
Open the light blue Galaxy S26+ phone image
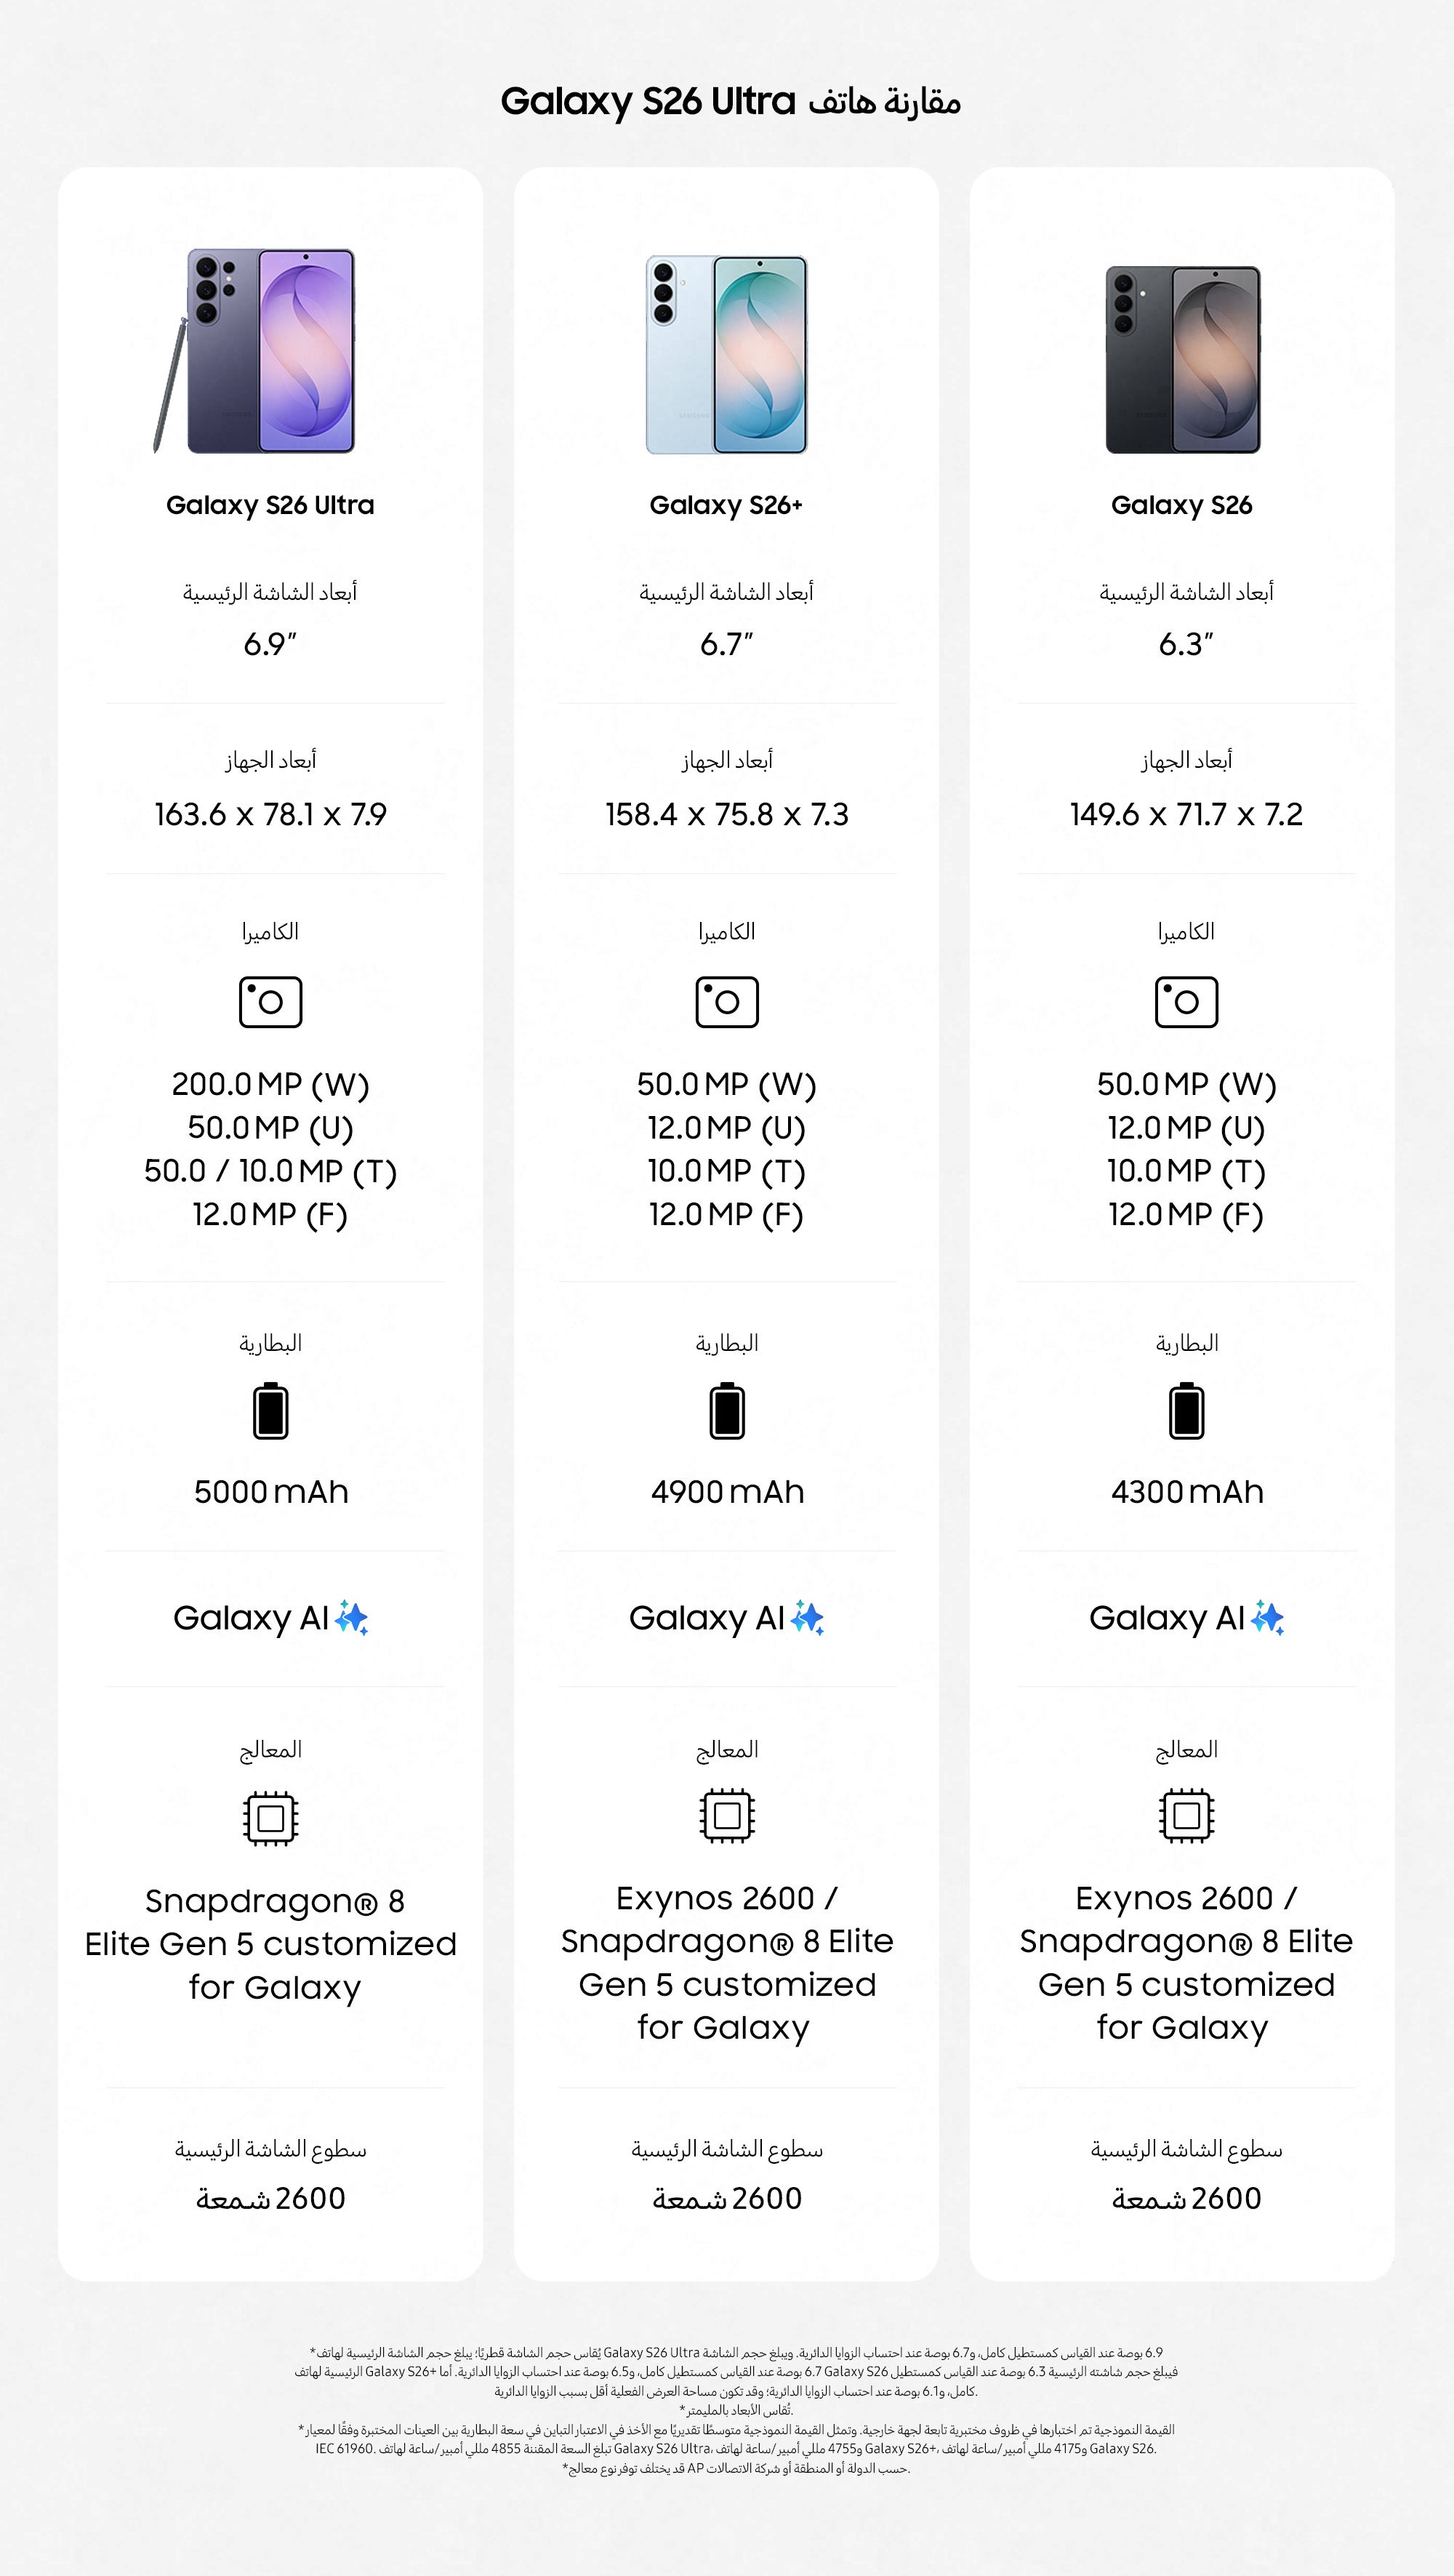click(727, 355)
